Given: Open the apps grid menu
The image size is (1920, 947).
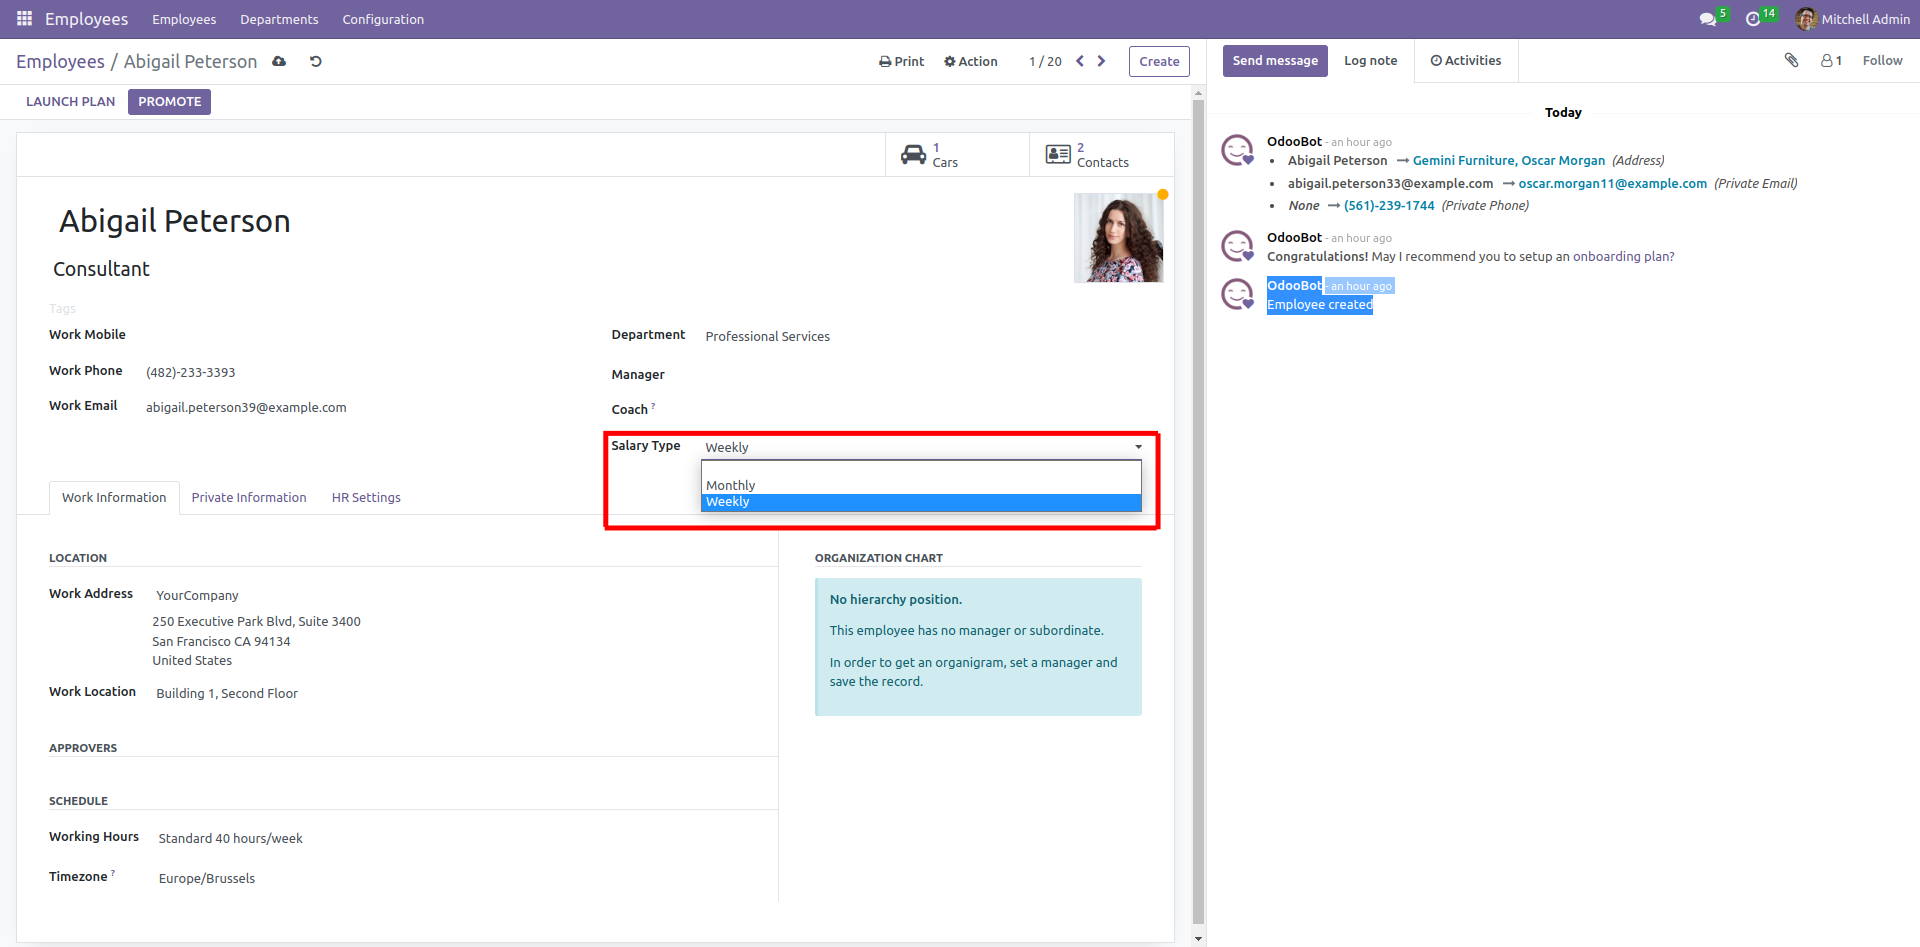Looking at the screenshot, I should coord(24,19).
